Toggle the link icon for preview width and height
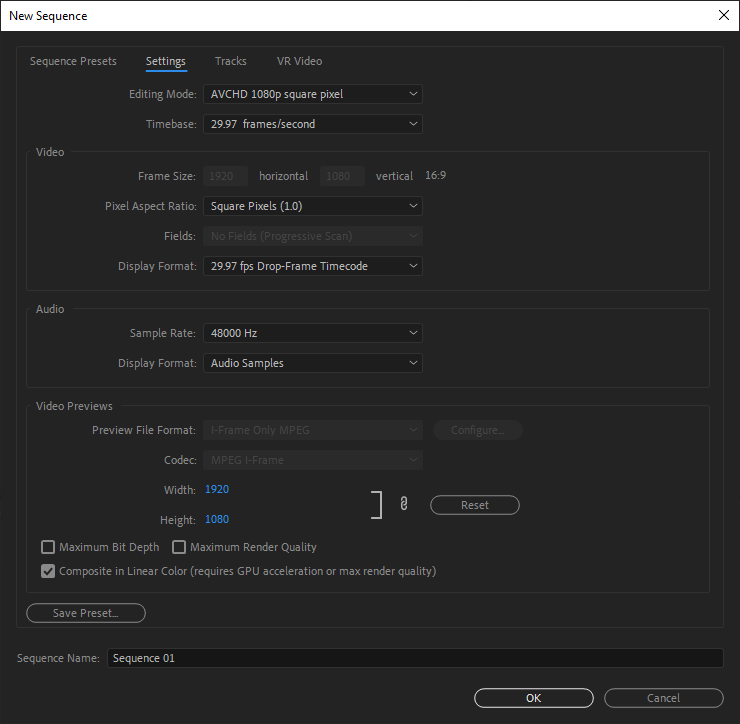This screenshot has height=724, width=740. (x=404, y=504)
